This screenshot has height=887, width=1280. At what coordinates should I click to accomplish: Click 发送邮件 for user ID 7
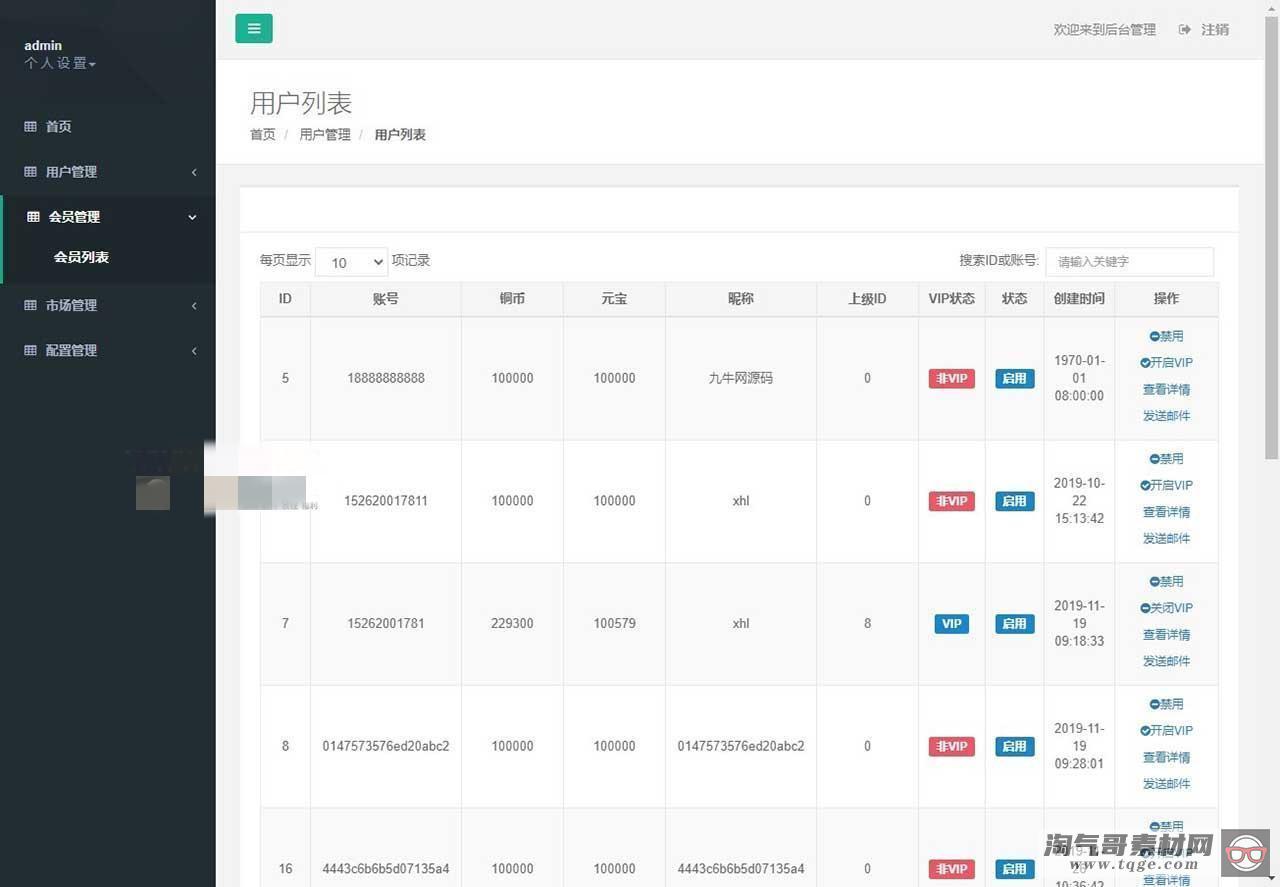tap(1166, 661)
